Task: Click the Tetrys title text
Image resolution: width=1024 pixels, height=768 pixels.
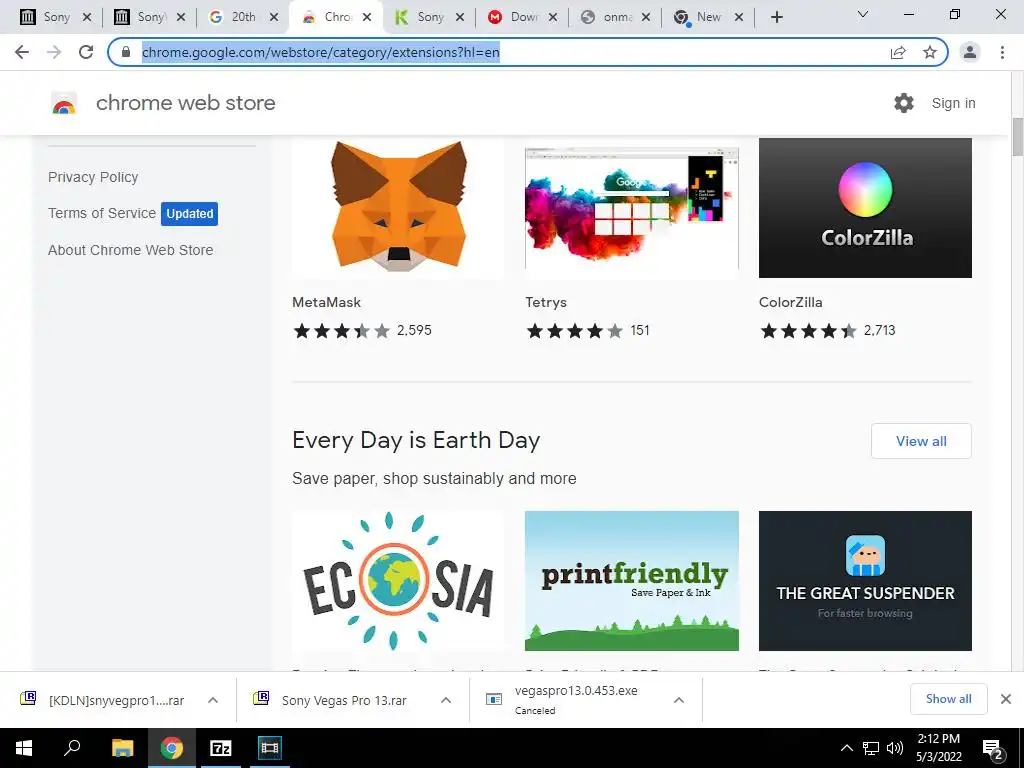Action: (546, 302)
